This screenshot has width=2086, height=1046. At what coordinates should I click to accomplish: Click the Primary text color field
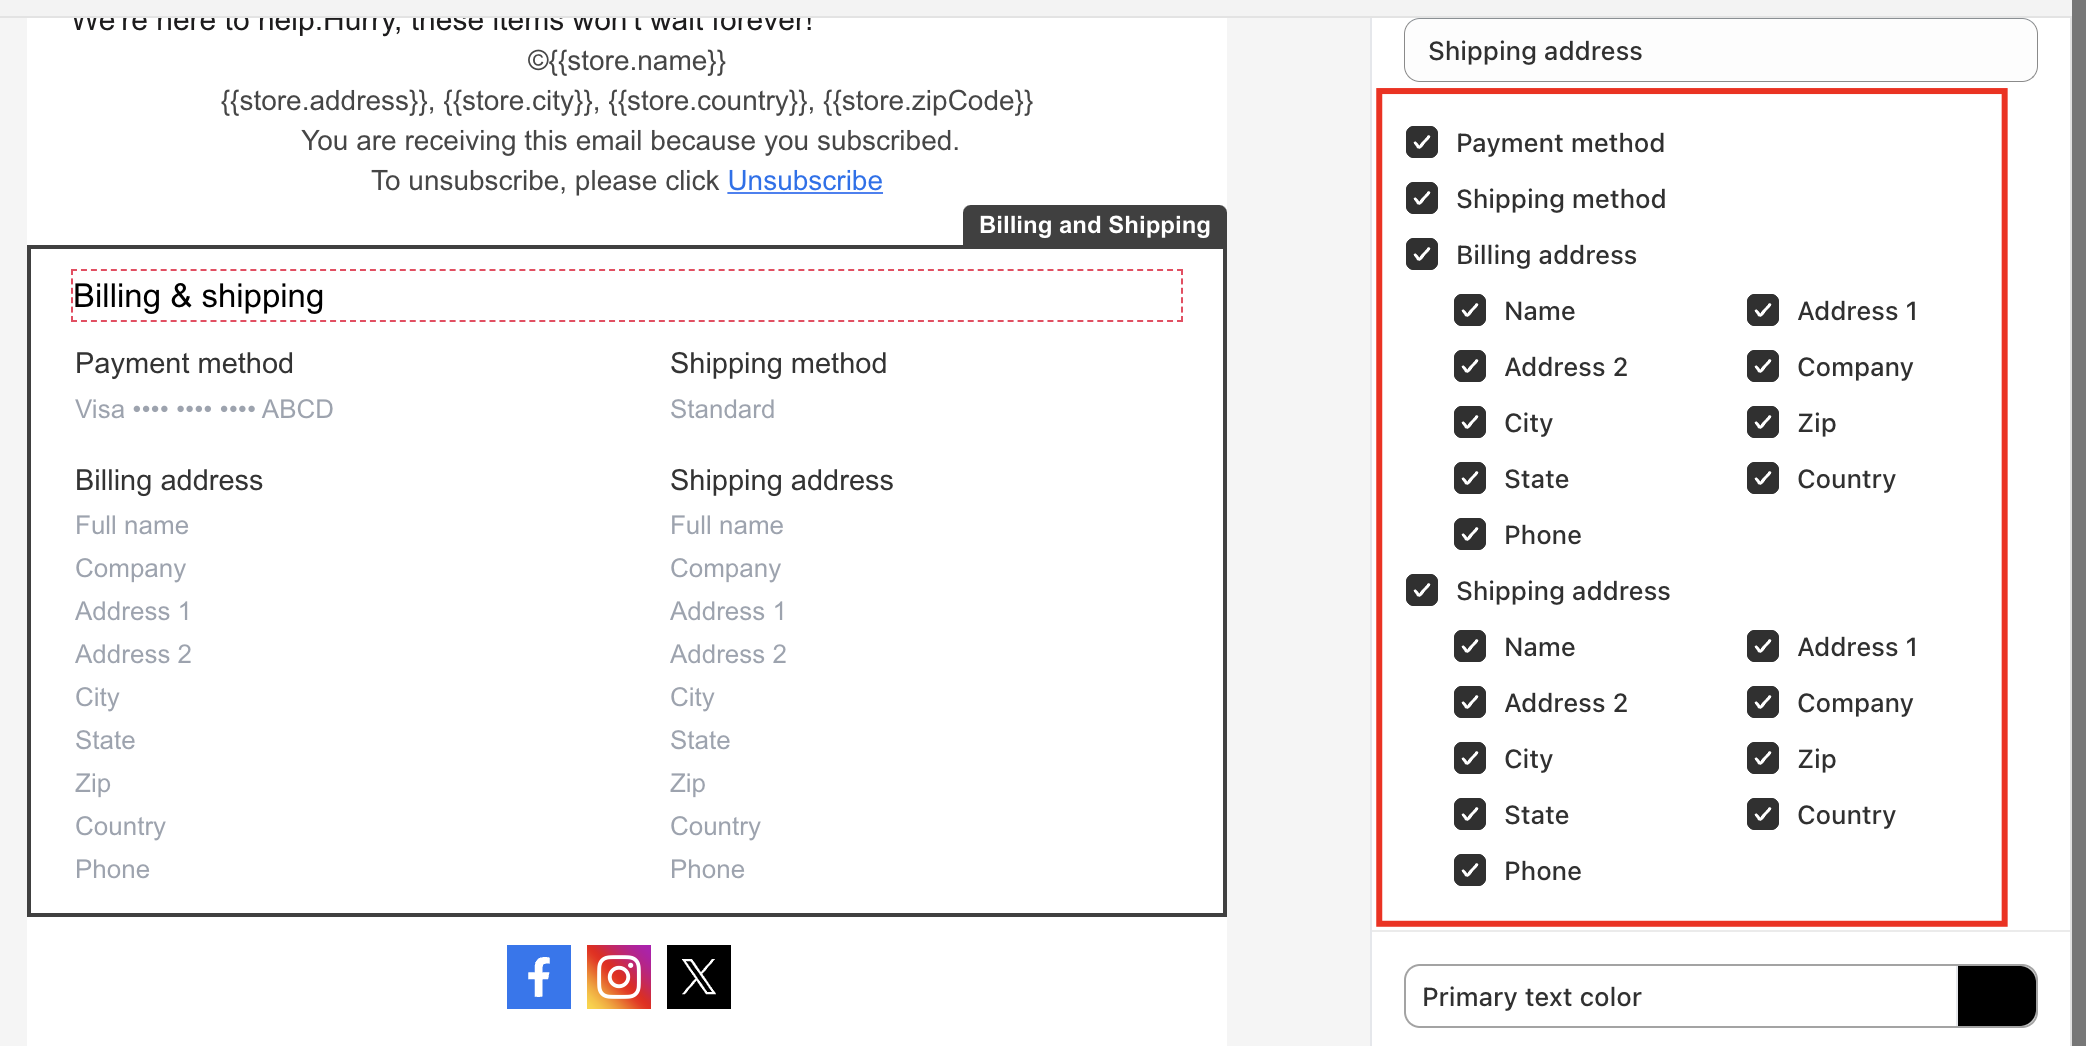click(x=1680, y=996)
